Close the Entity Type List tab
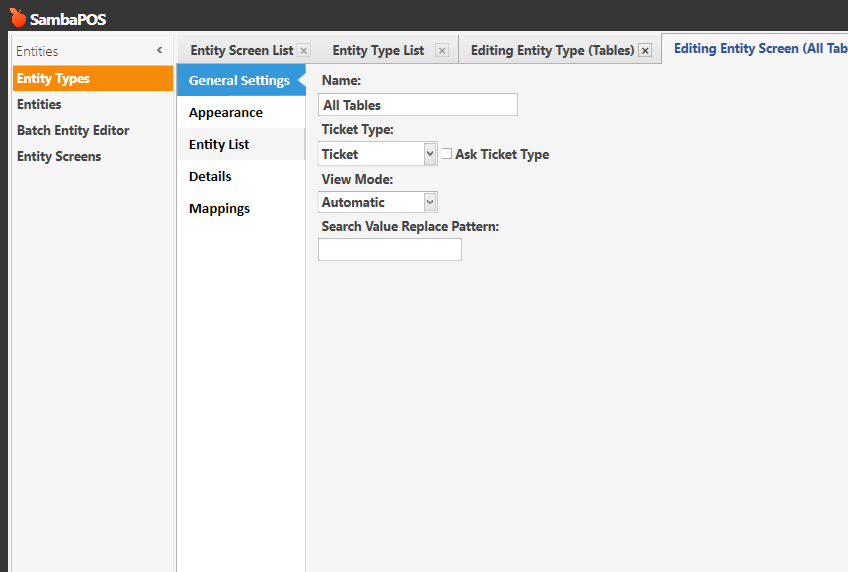 pos(442,51)
